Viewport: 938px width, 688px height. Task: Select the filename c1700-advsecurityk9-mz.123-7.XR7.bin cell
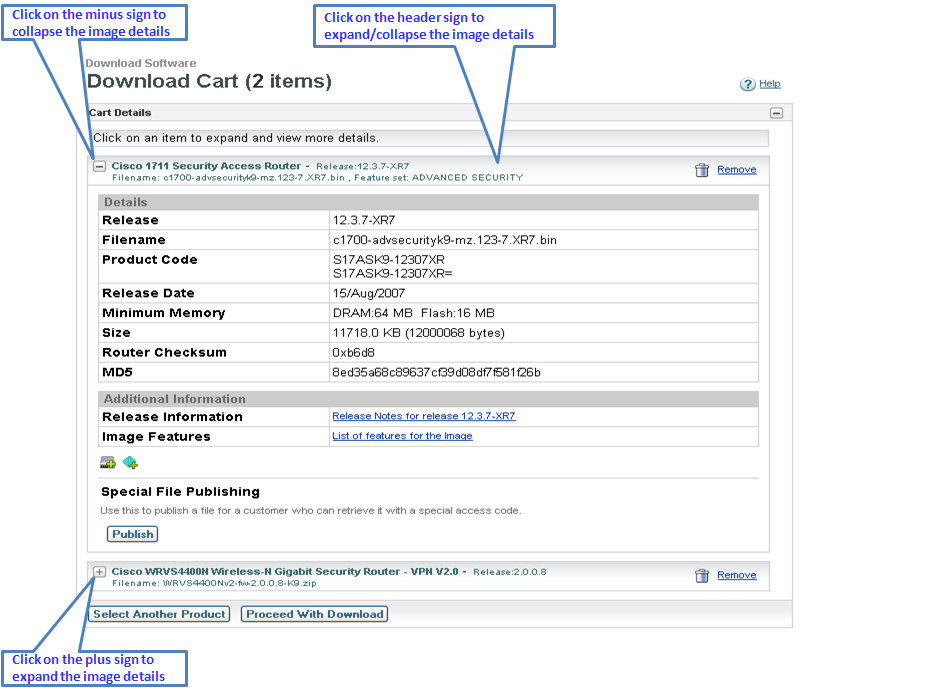[x=544, y=240]
